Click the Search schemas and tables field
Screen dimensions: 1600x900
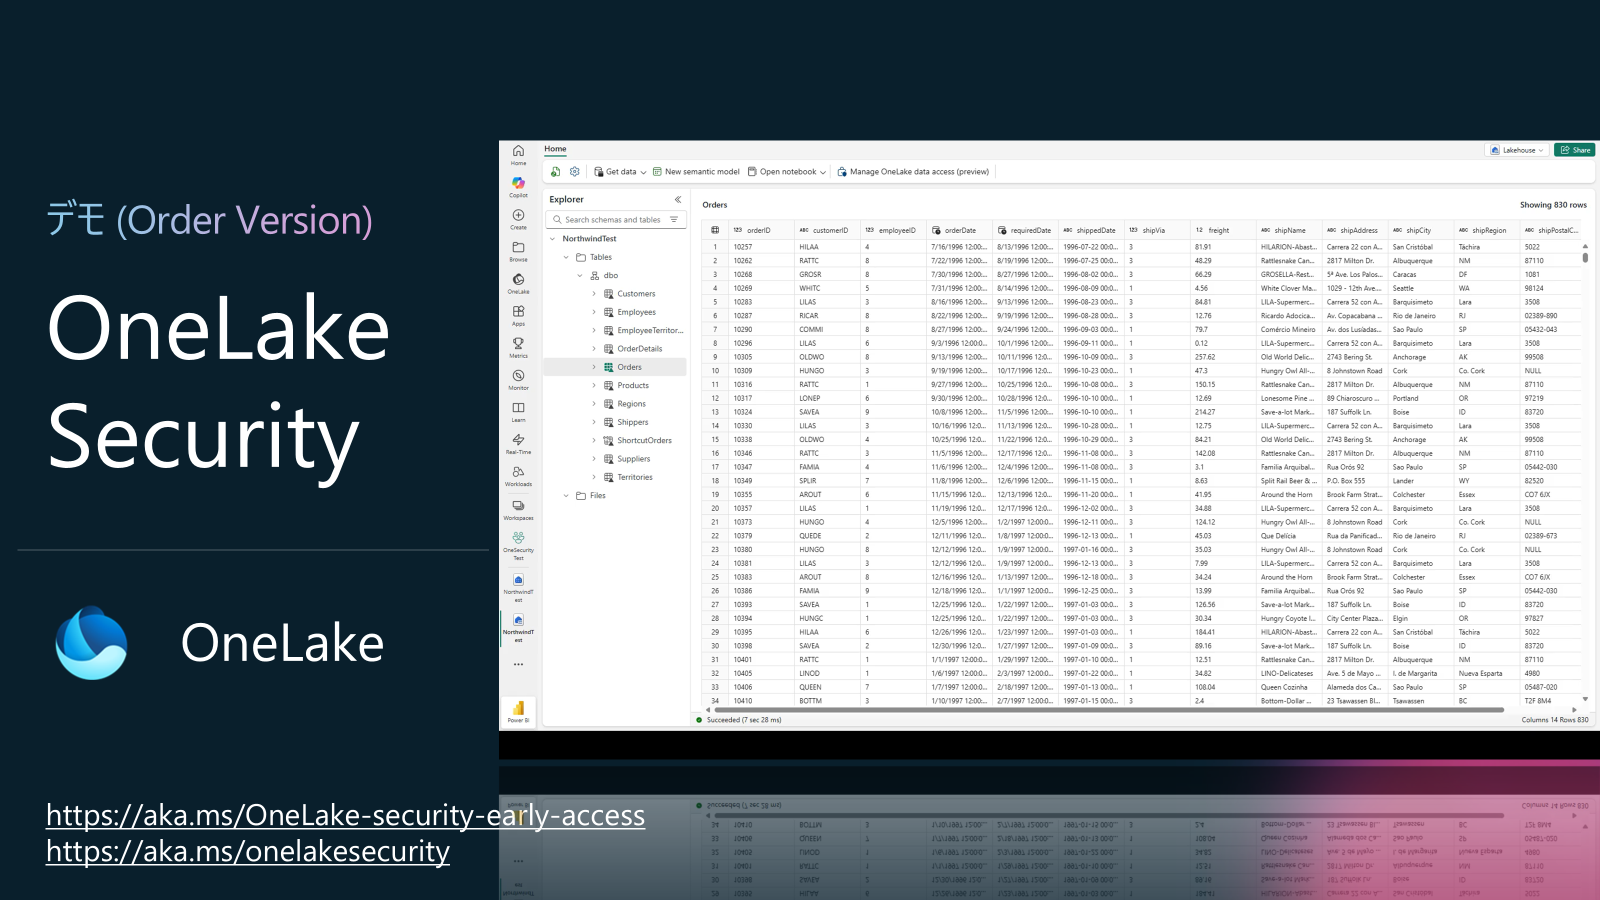pos(616,220)
